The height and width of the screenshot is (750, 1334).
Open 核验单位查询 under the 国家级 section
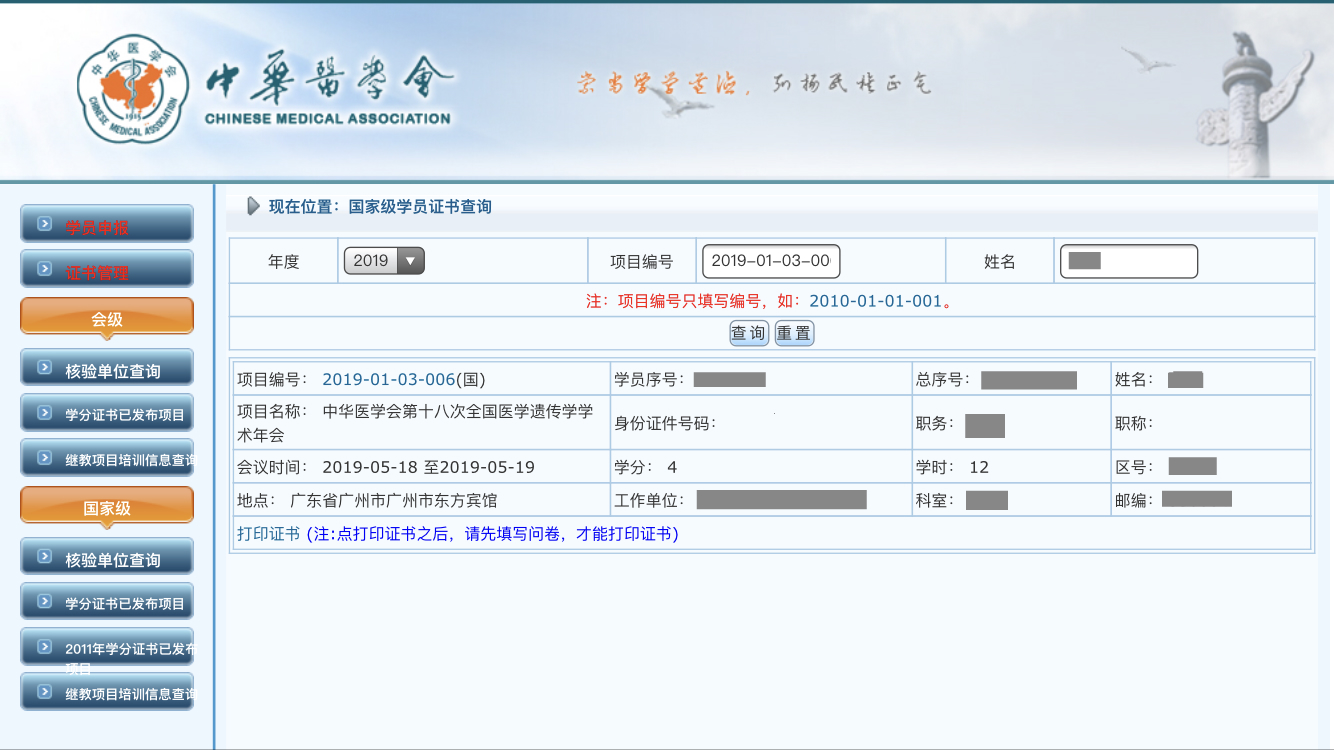click(113, 560)
